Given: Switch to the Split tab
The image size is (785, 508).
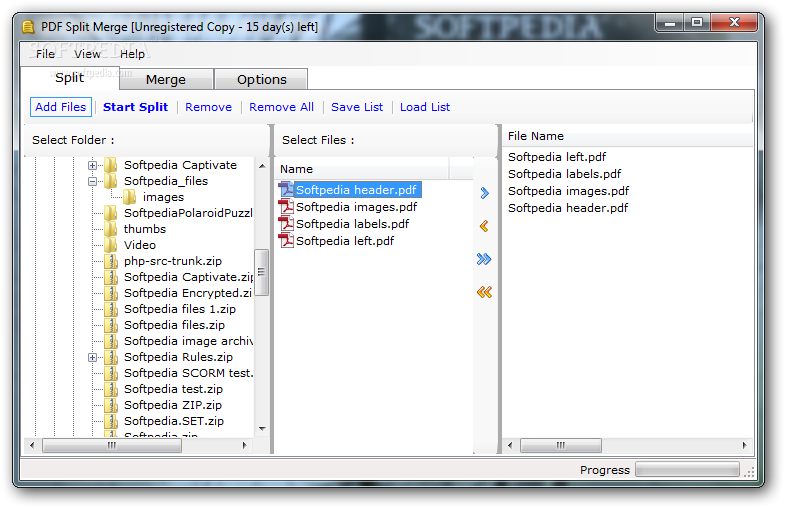Looking at the screenshot, I should (x=70, y=78).
